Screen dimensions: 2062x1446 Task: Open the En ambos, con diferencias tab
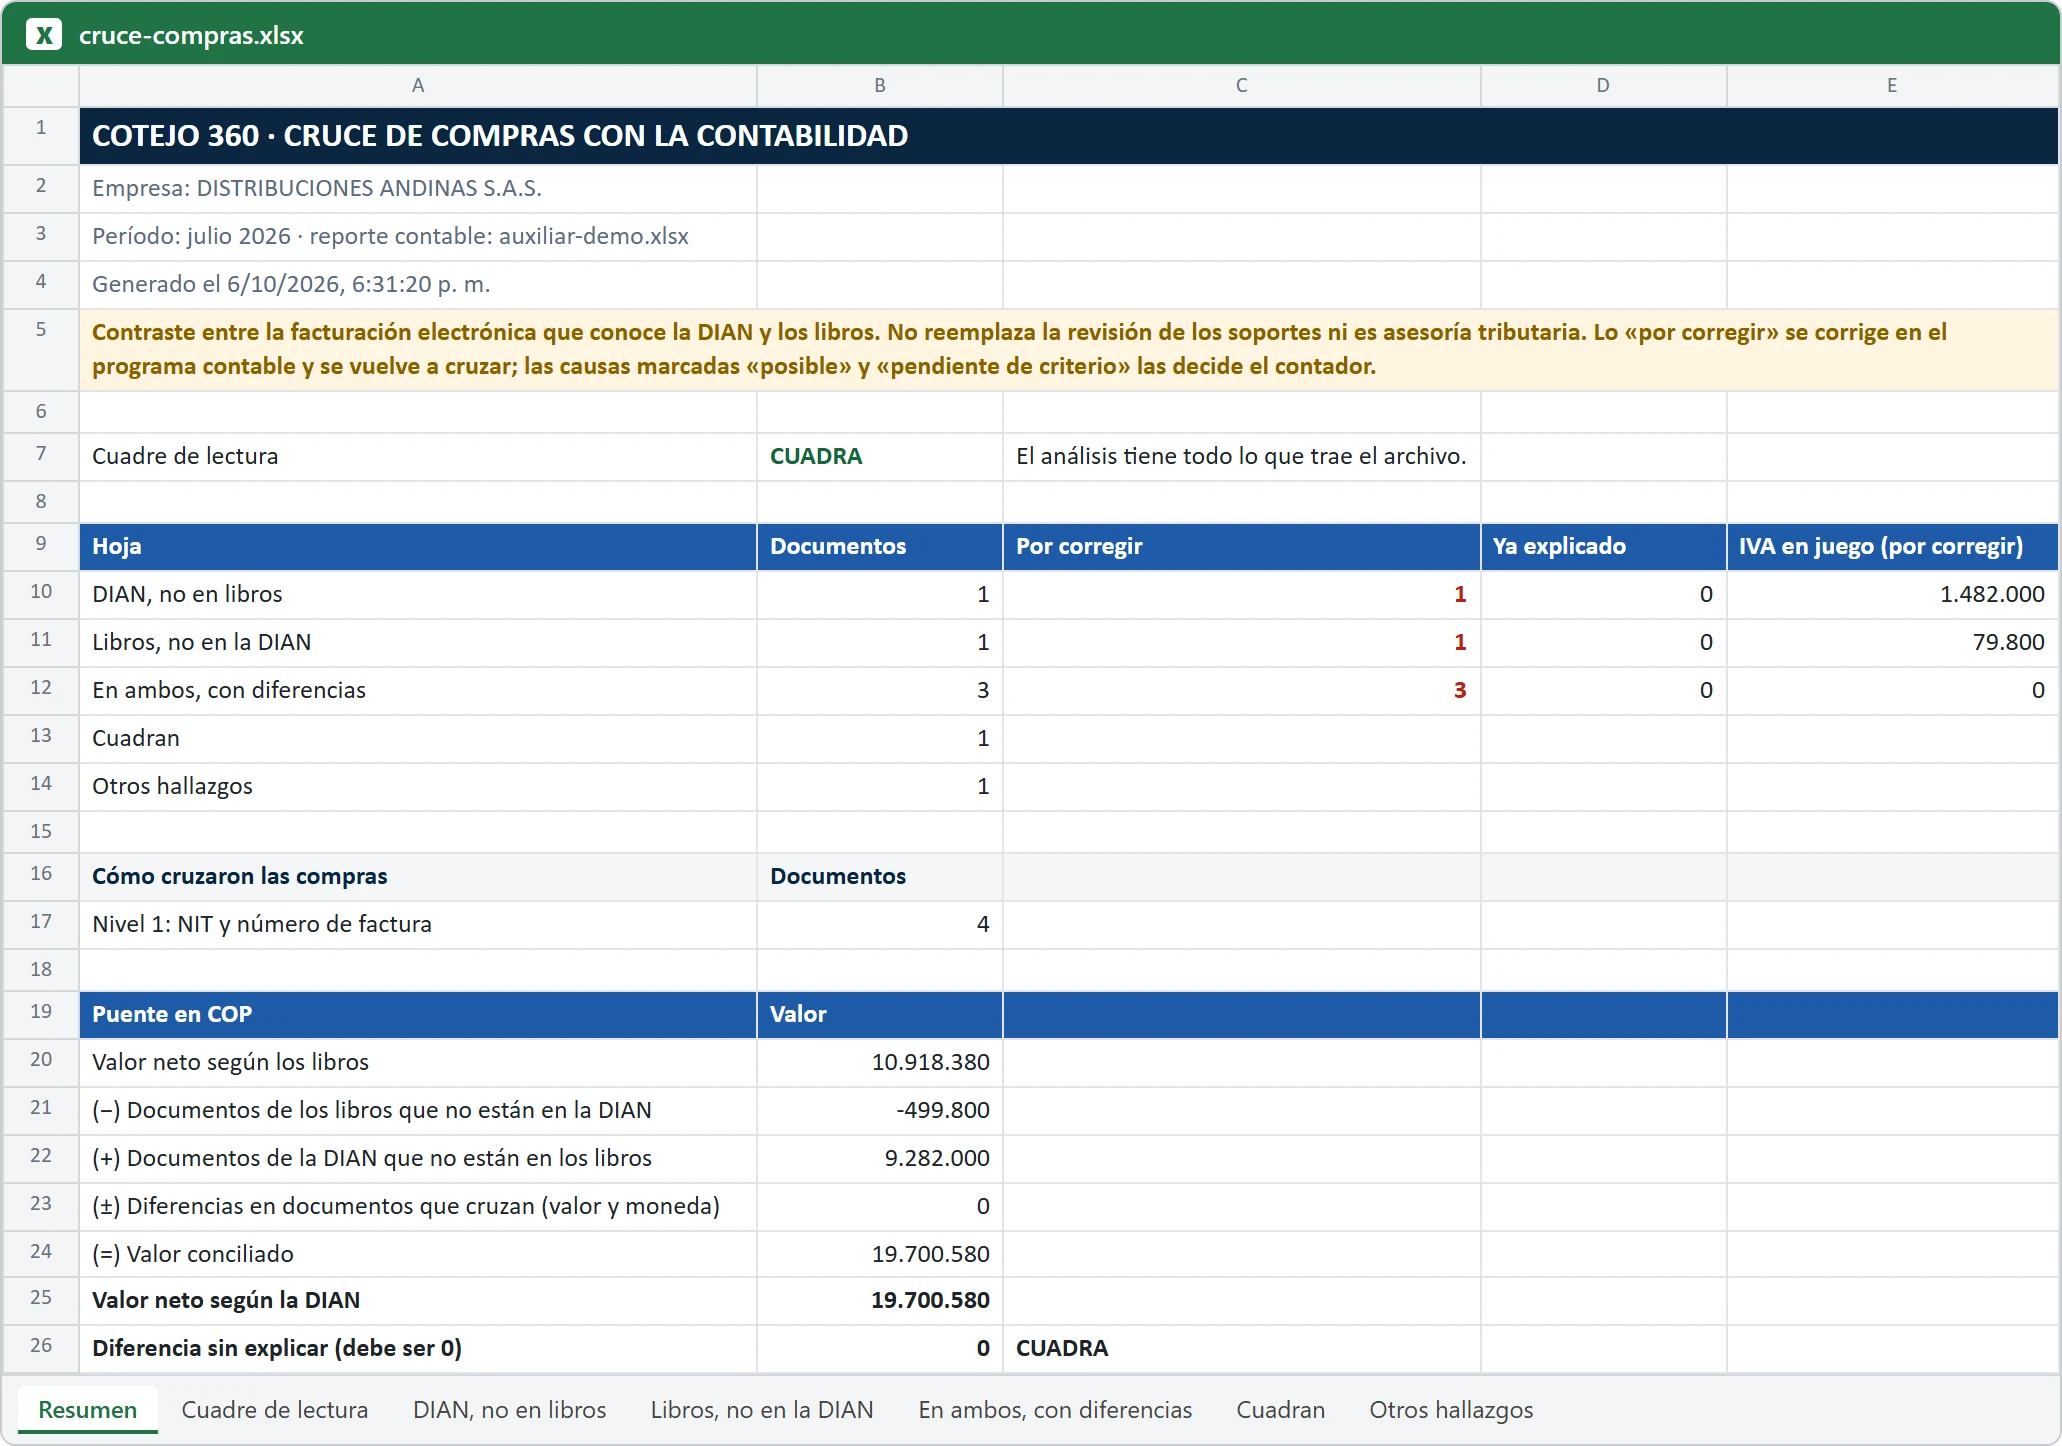coord(1055,1410)
